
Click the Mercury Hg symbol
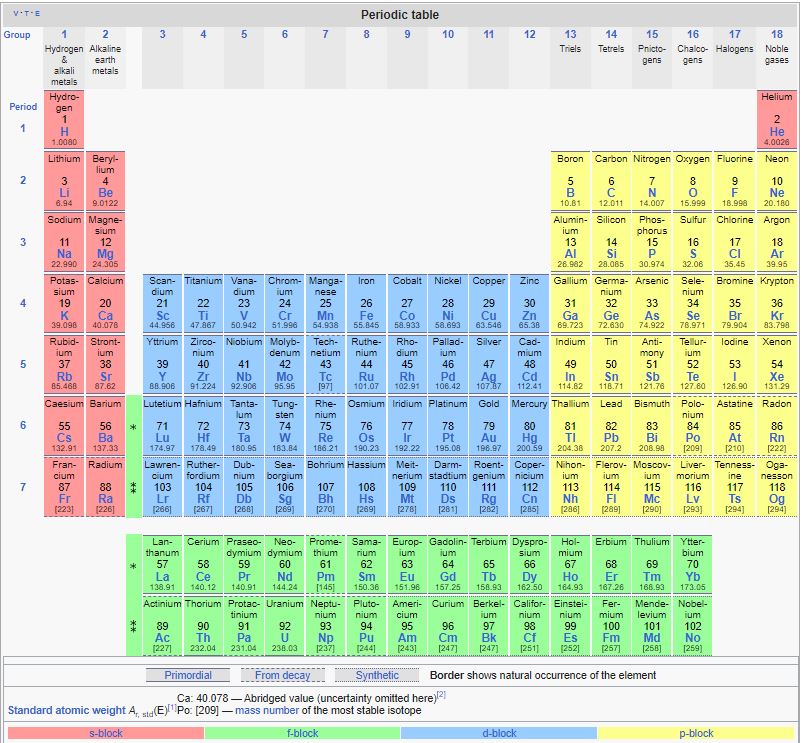(529, 438)
